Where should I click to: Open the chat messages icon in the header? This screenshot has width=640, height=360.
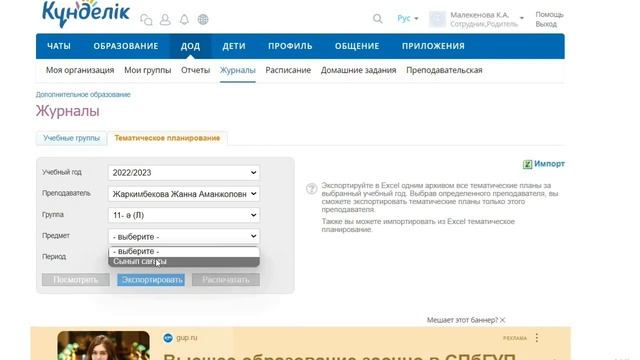pos(146,19)
